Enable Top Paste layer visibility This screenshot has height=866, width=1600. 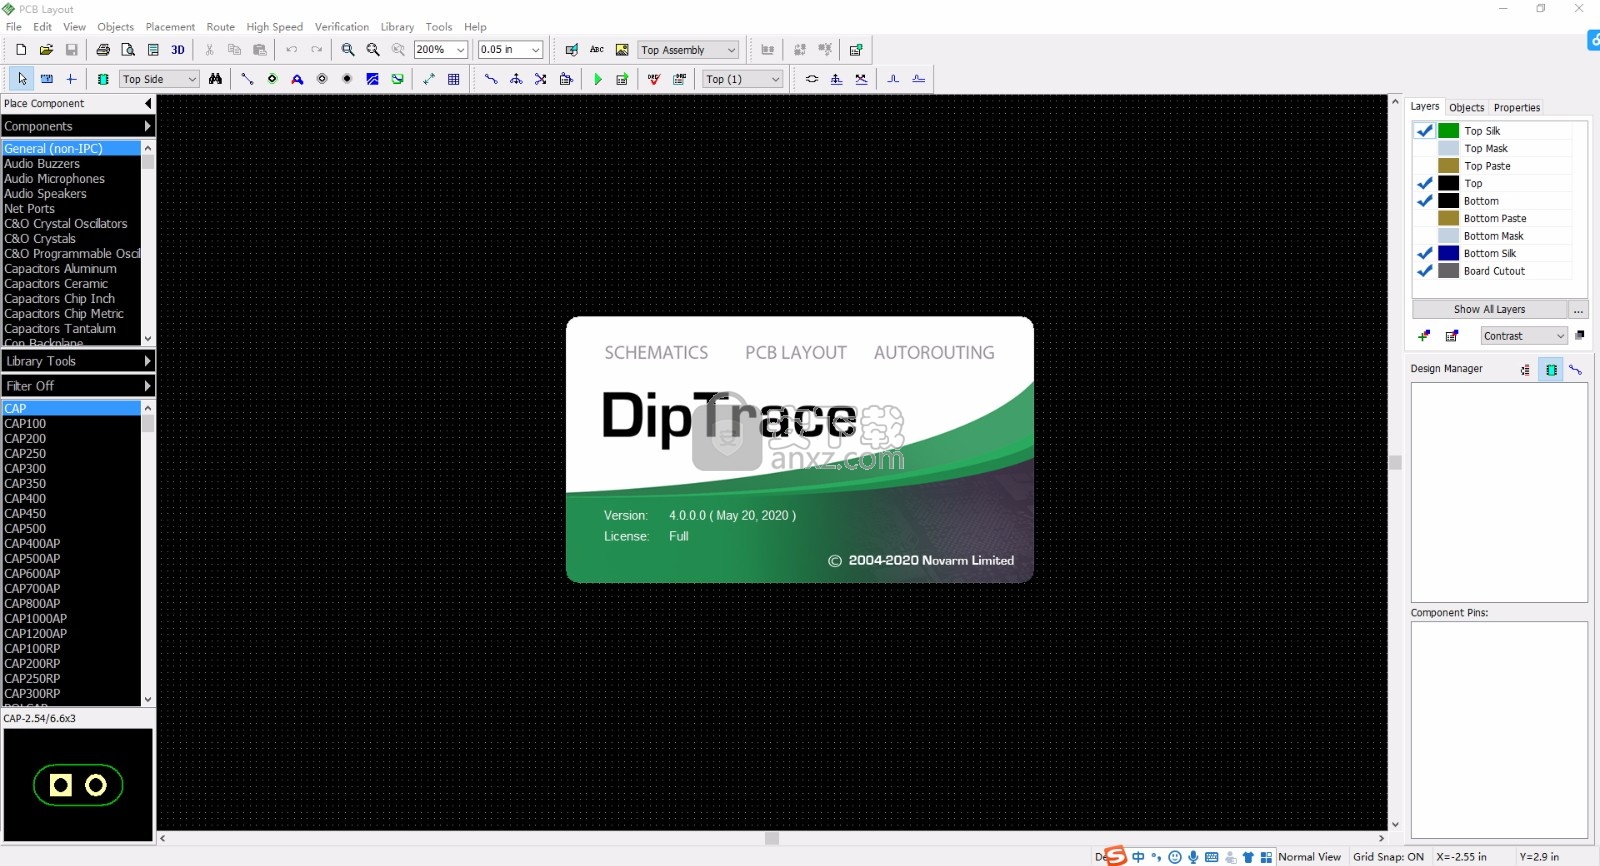(x=1425, y=165)
